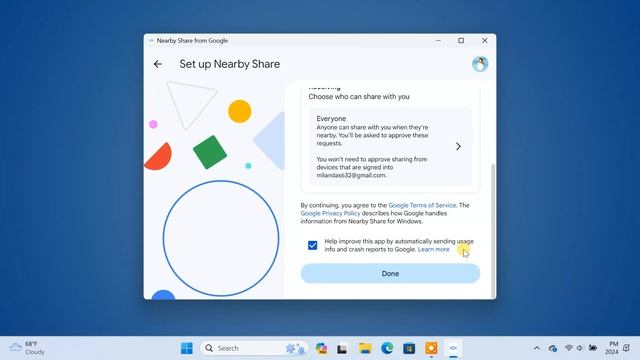
Task: Maximize the Nearby Share window
Action: tap(461, 41)
